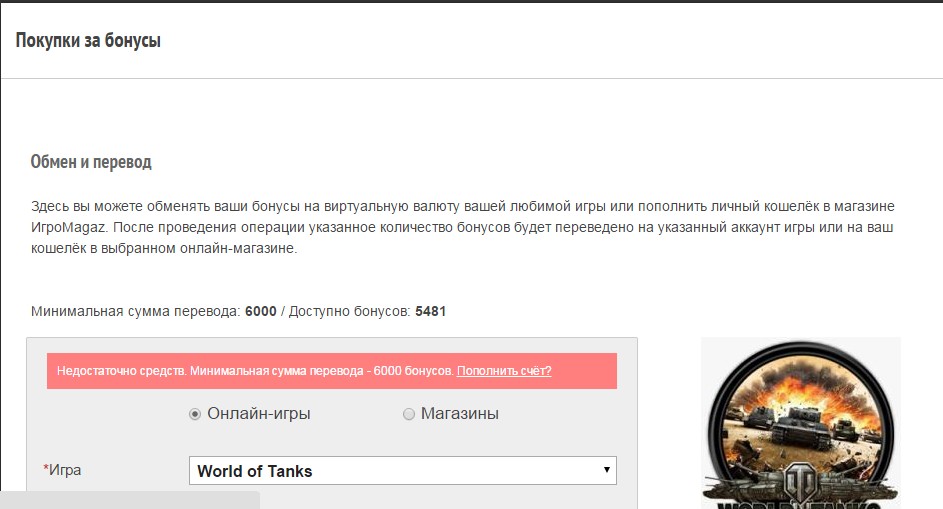Click the minimum transfer amount 6000
Viewport: 943px width, 509px height.
(260, 311)
